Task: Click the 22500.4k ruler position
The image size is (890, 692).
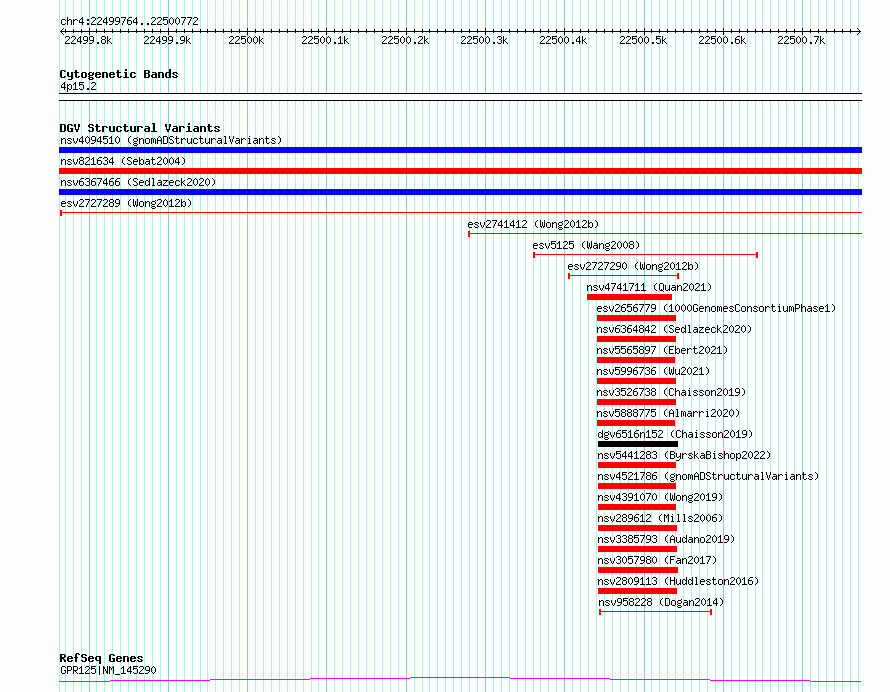Action: tap(563, 40)
